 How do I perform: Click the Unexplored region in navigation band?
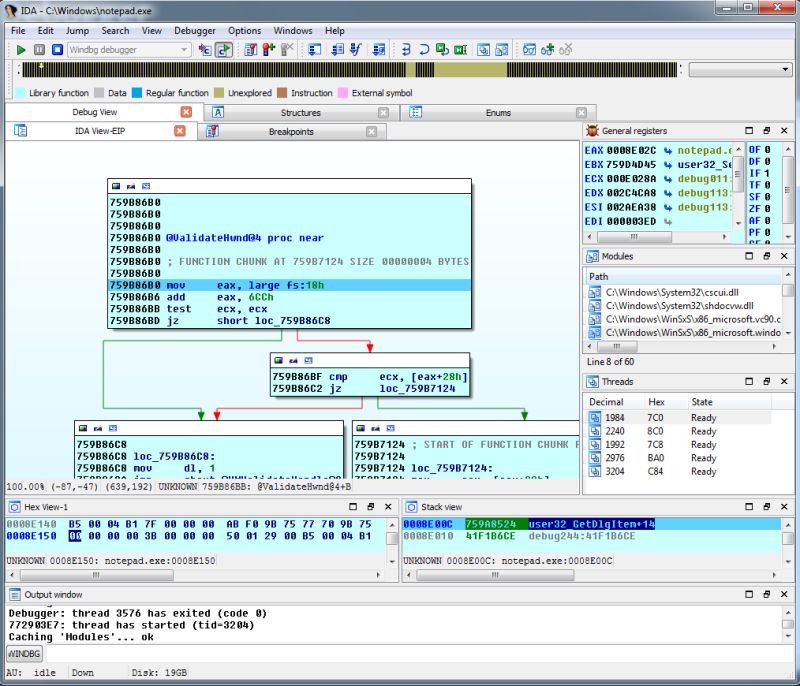click(470, 69)
